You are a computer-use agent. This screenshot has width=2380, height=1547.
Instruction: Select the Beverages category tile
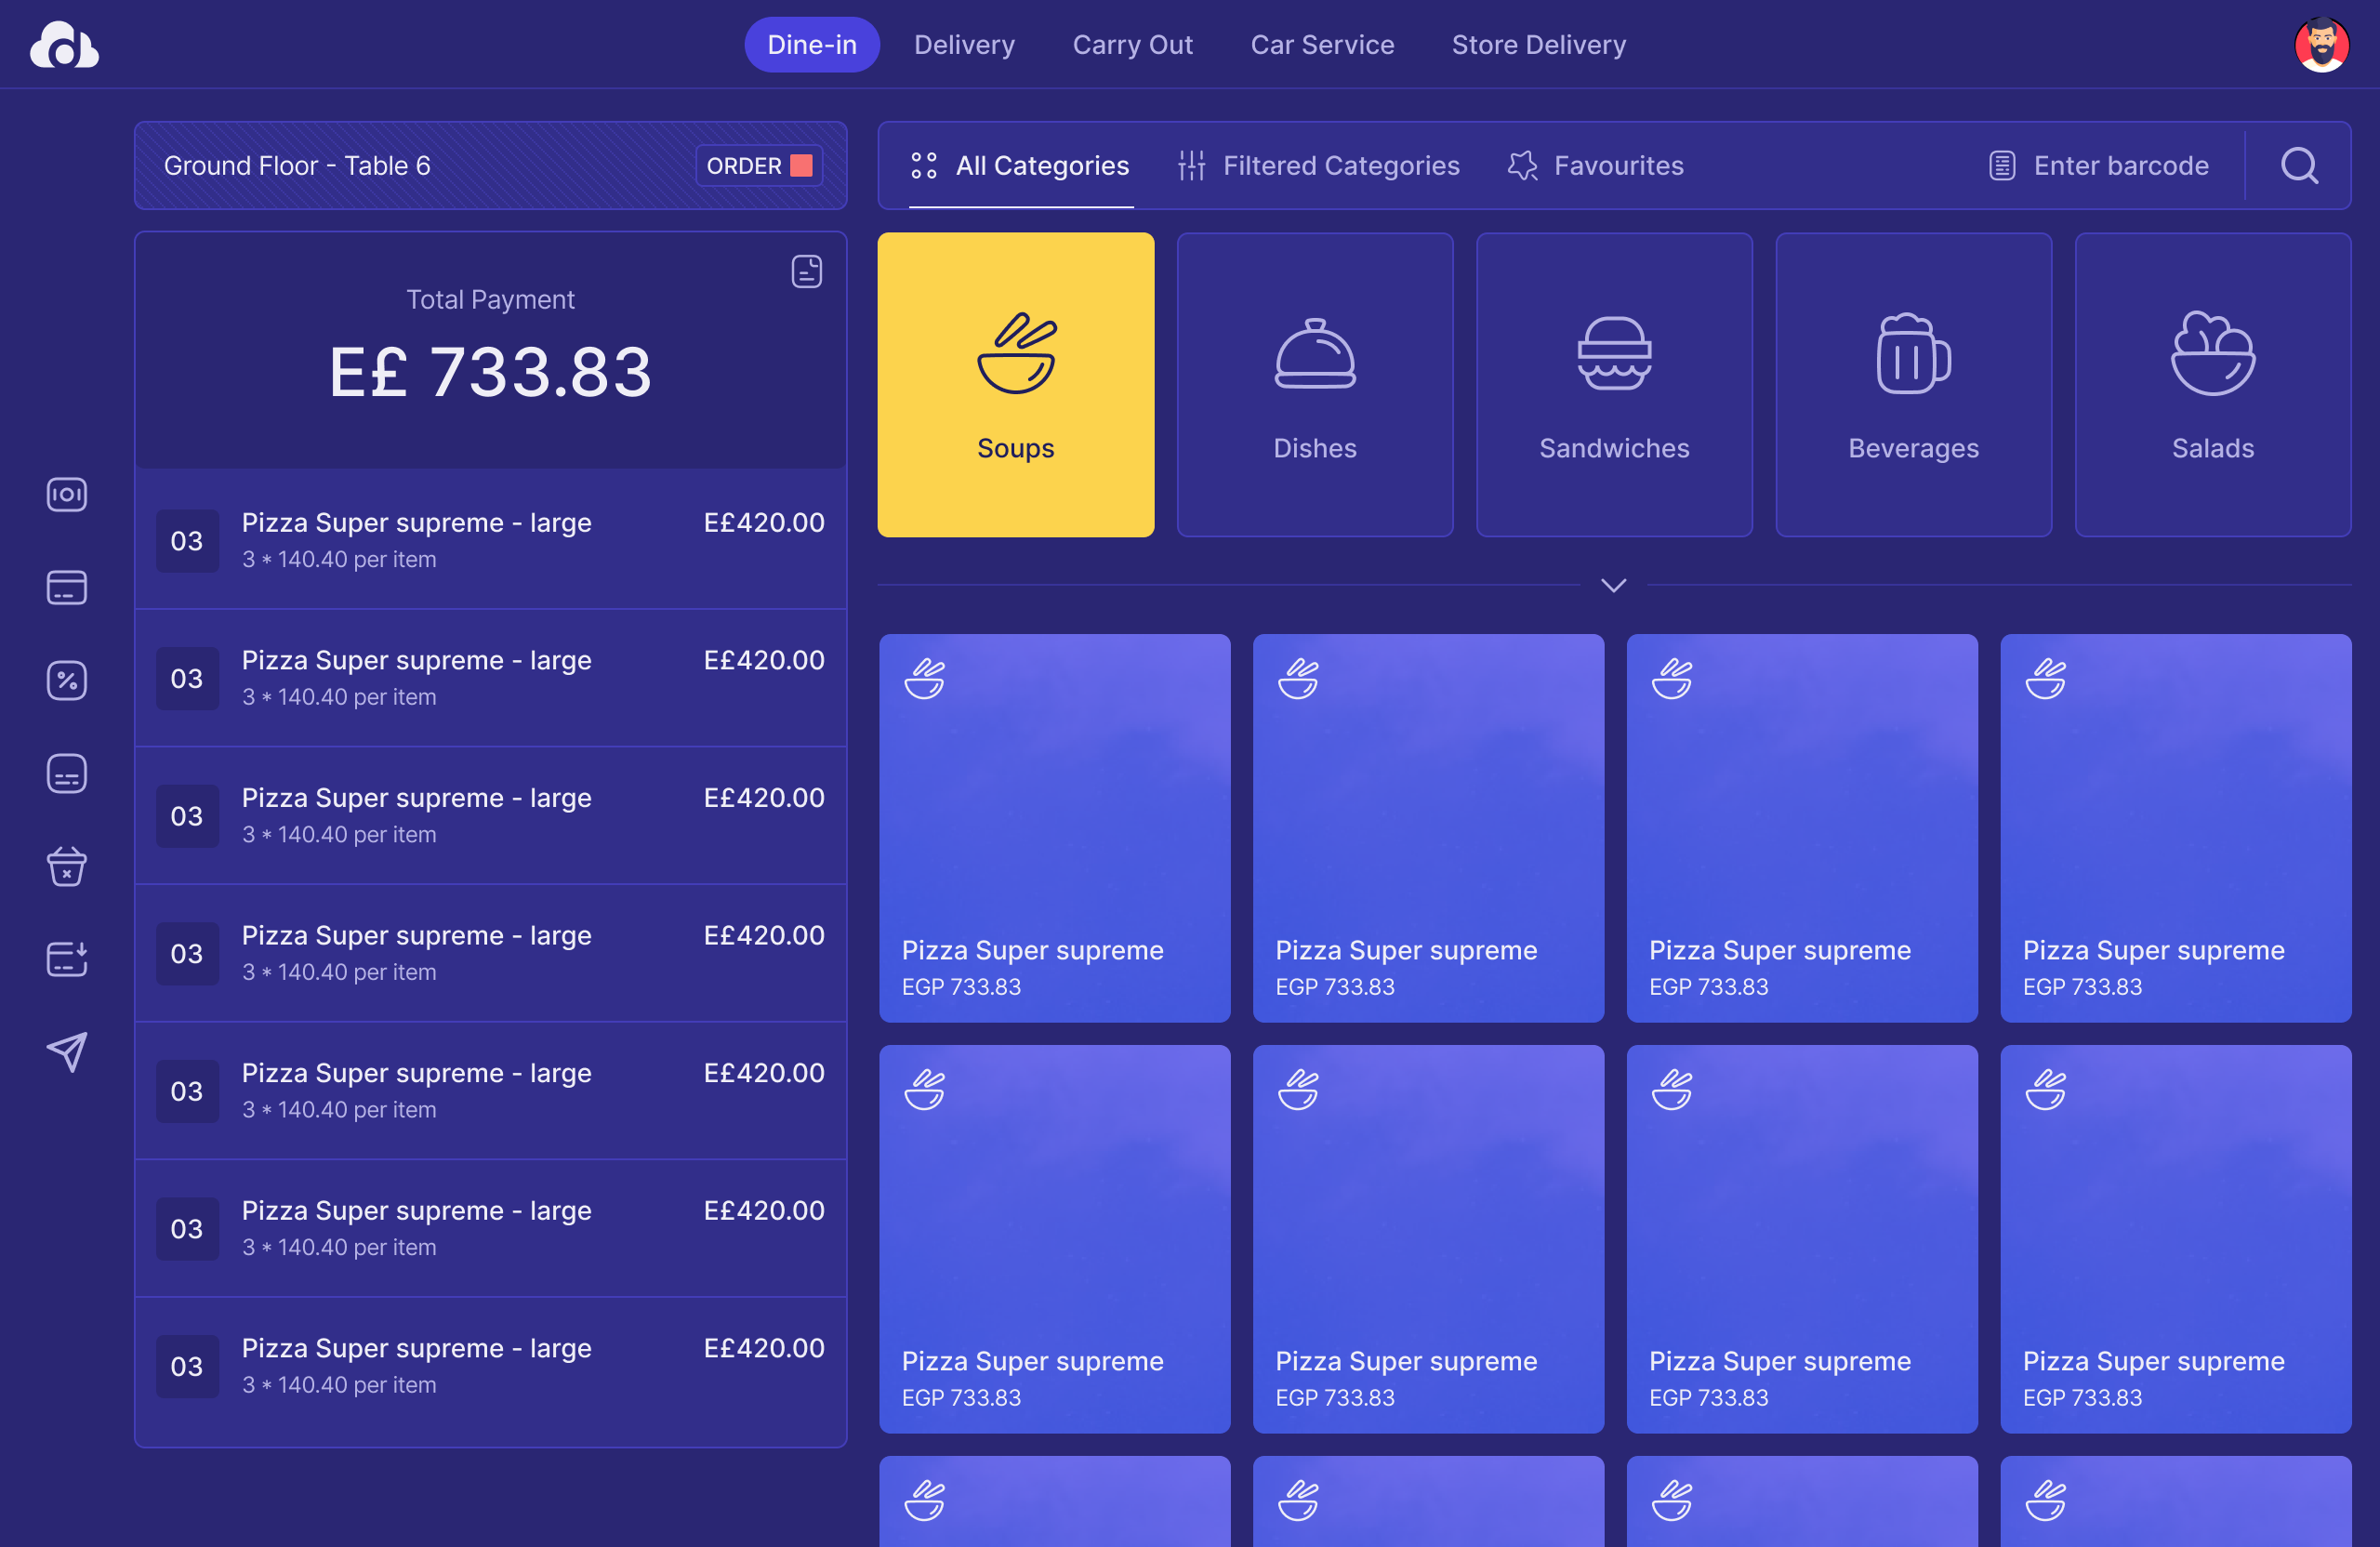[x=1913, y=385]
